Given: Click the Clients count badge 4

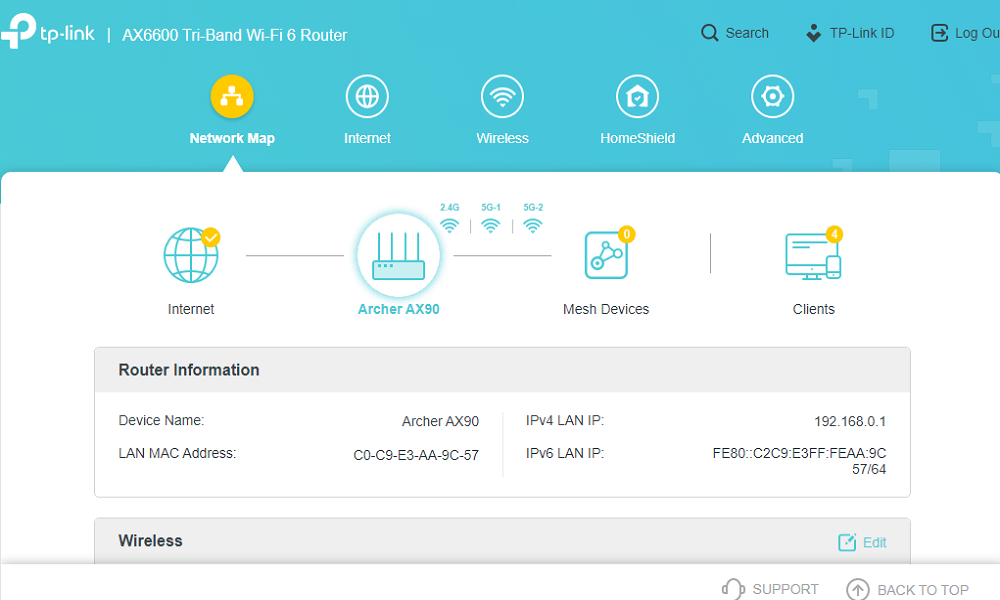Looking at the screenshot, I should (834, 234).
